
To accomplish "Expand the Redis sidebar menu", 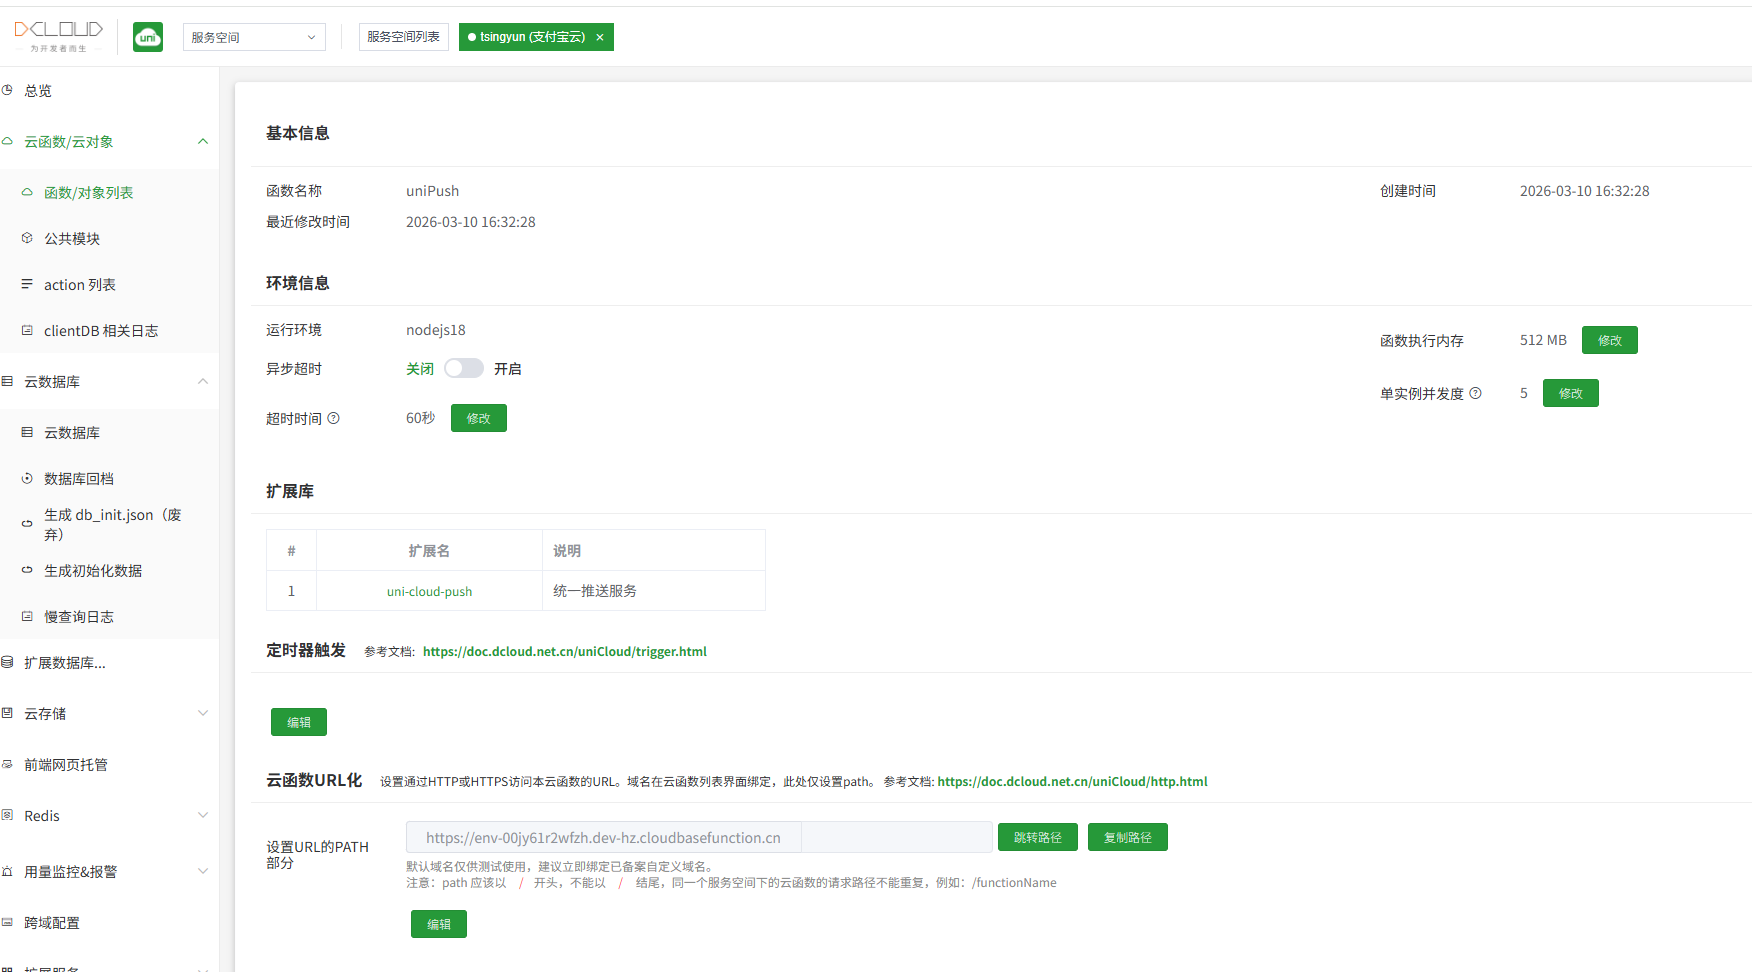I will tap(203, 816).
